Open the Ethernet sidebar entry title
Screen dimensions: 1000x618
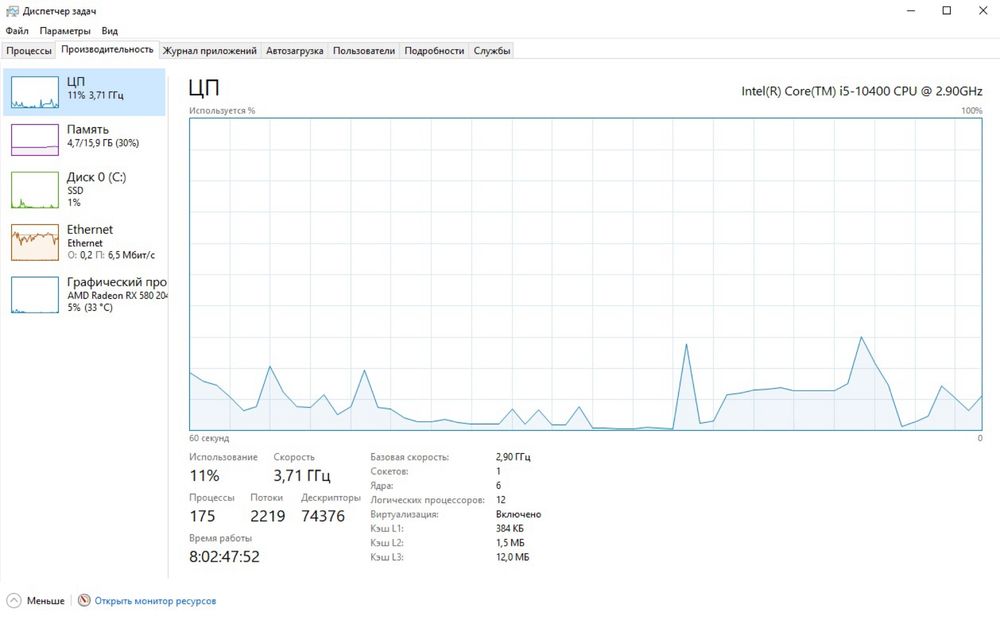click(90, 230)
